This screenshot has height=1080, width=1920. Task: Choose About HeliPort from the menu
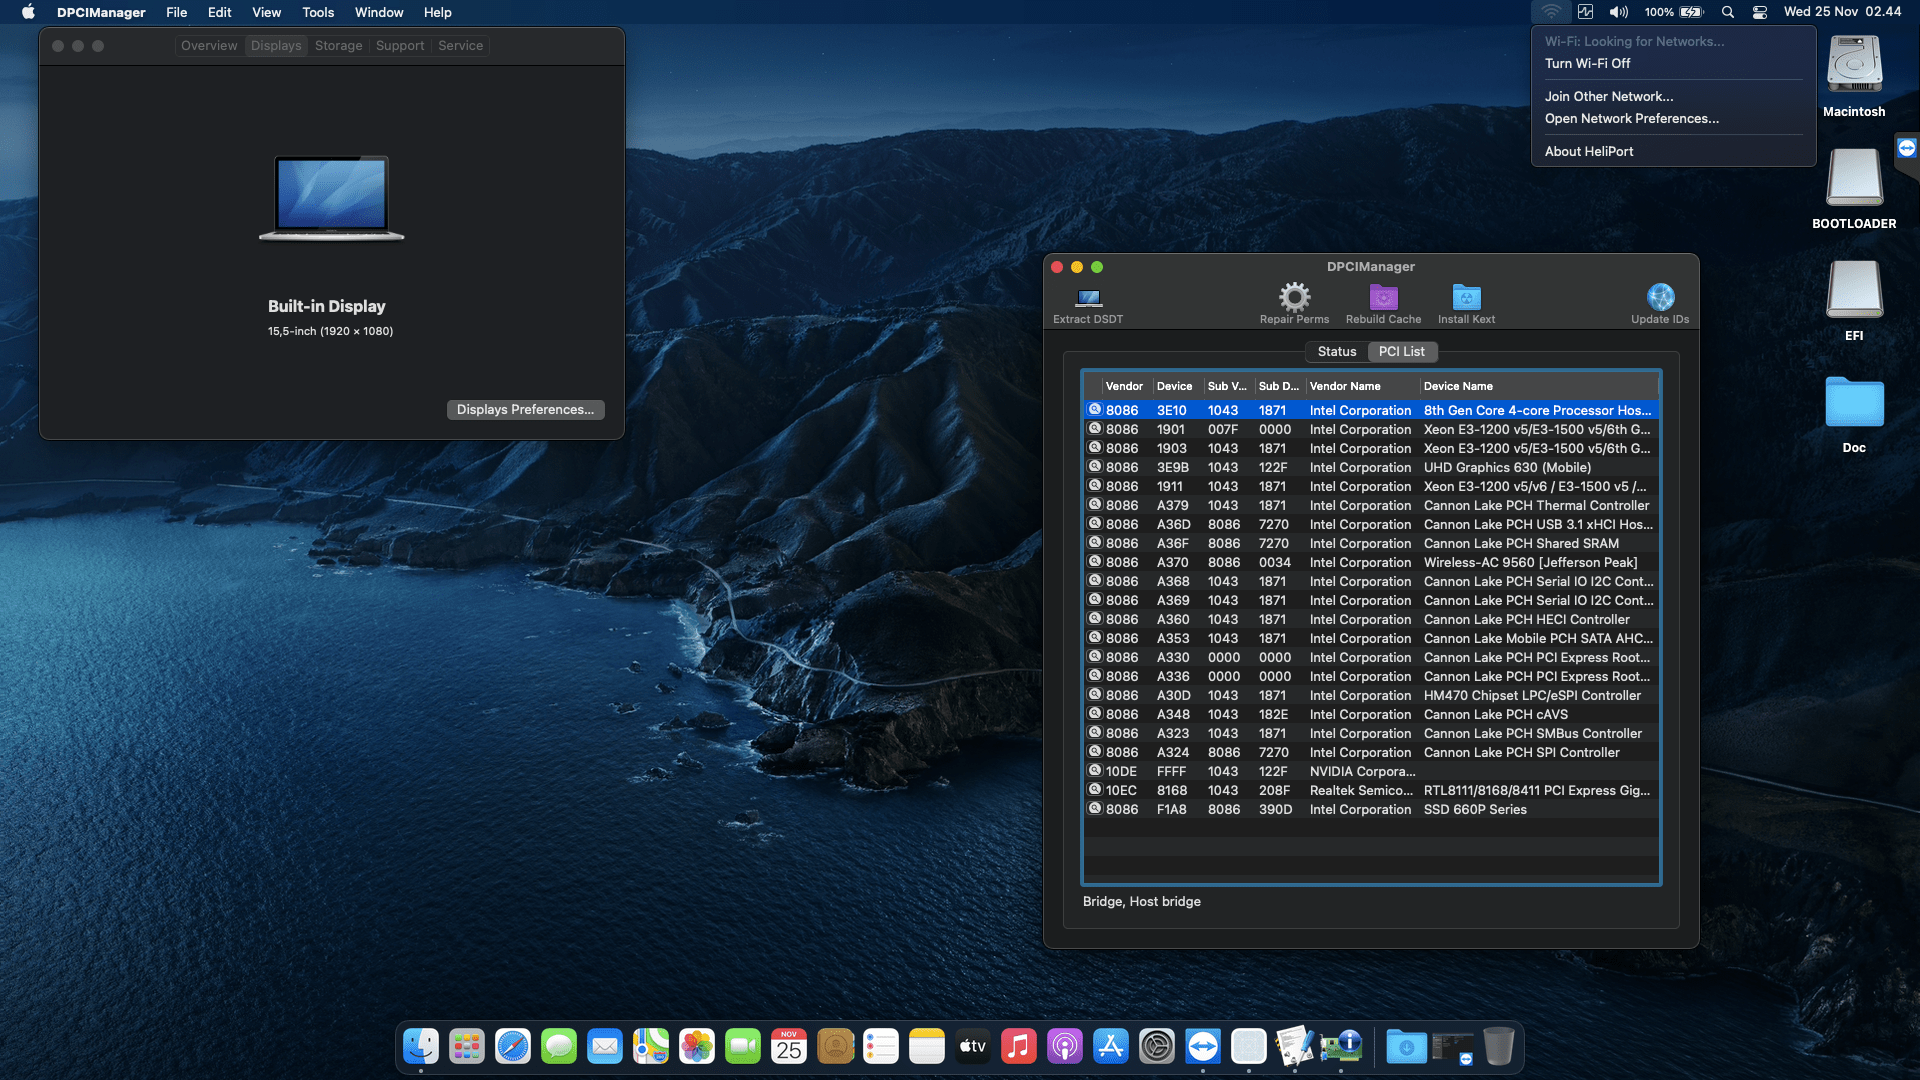pos(1589,151)
